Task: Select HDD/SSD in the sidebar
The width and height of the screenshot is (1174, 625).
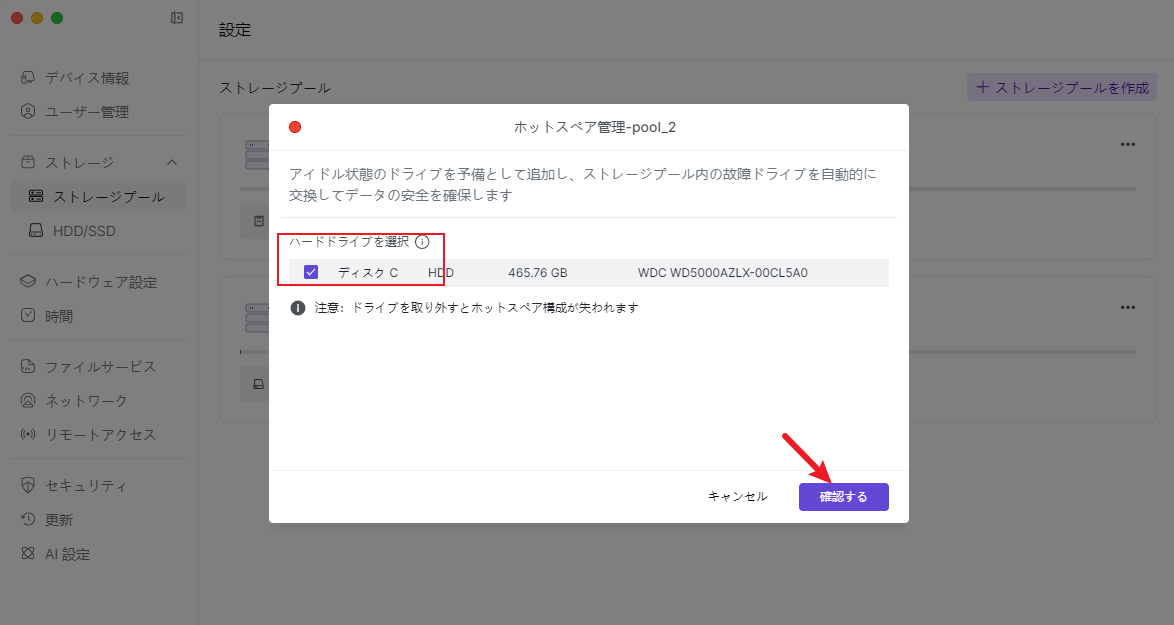Action: pos(84,231)
